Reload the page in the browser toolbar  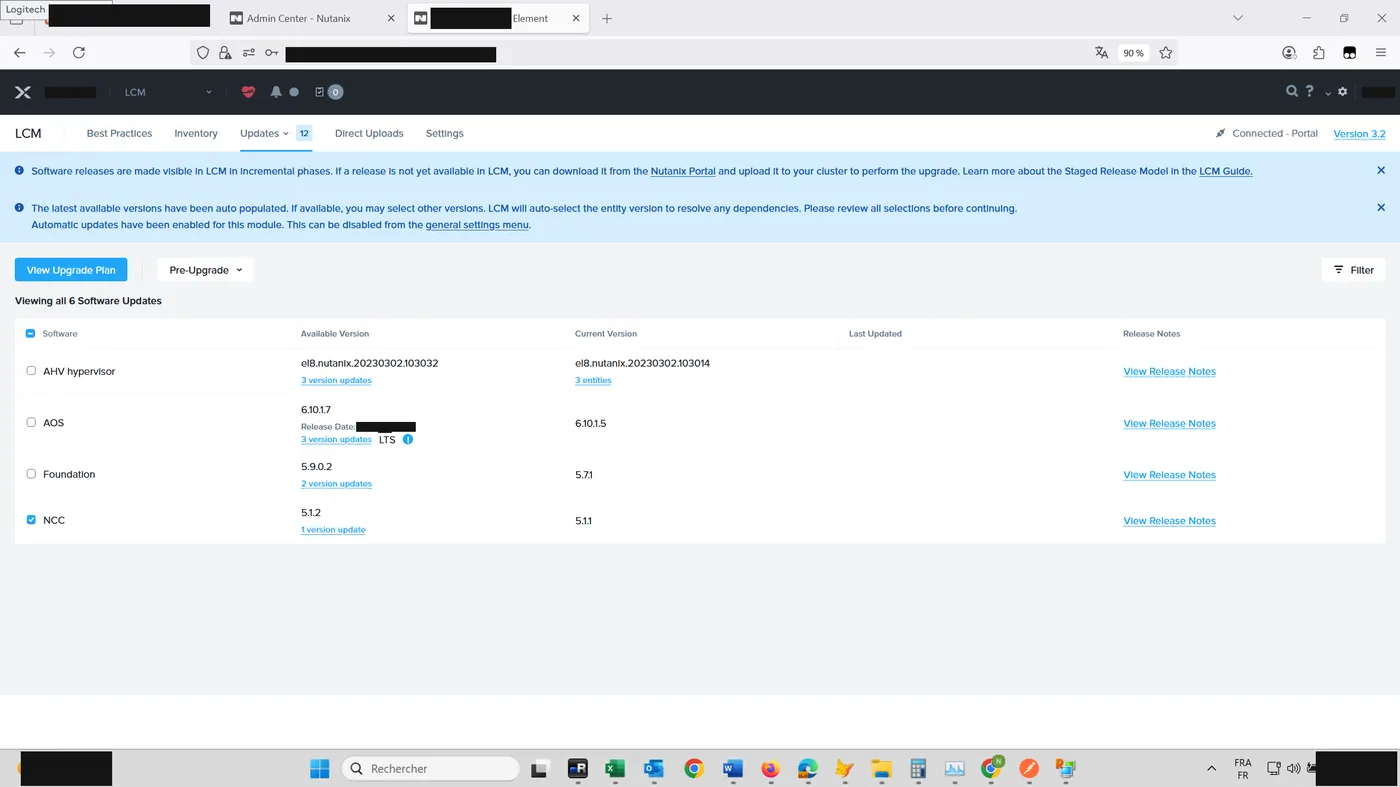tap(79, 53)
